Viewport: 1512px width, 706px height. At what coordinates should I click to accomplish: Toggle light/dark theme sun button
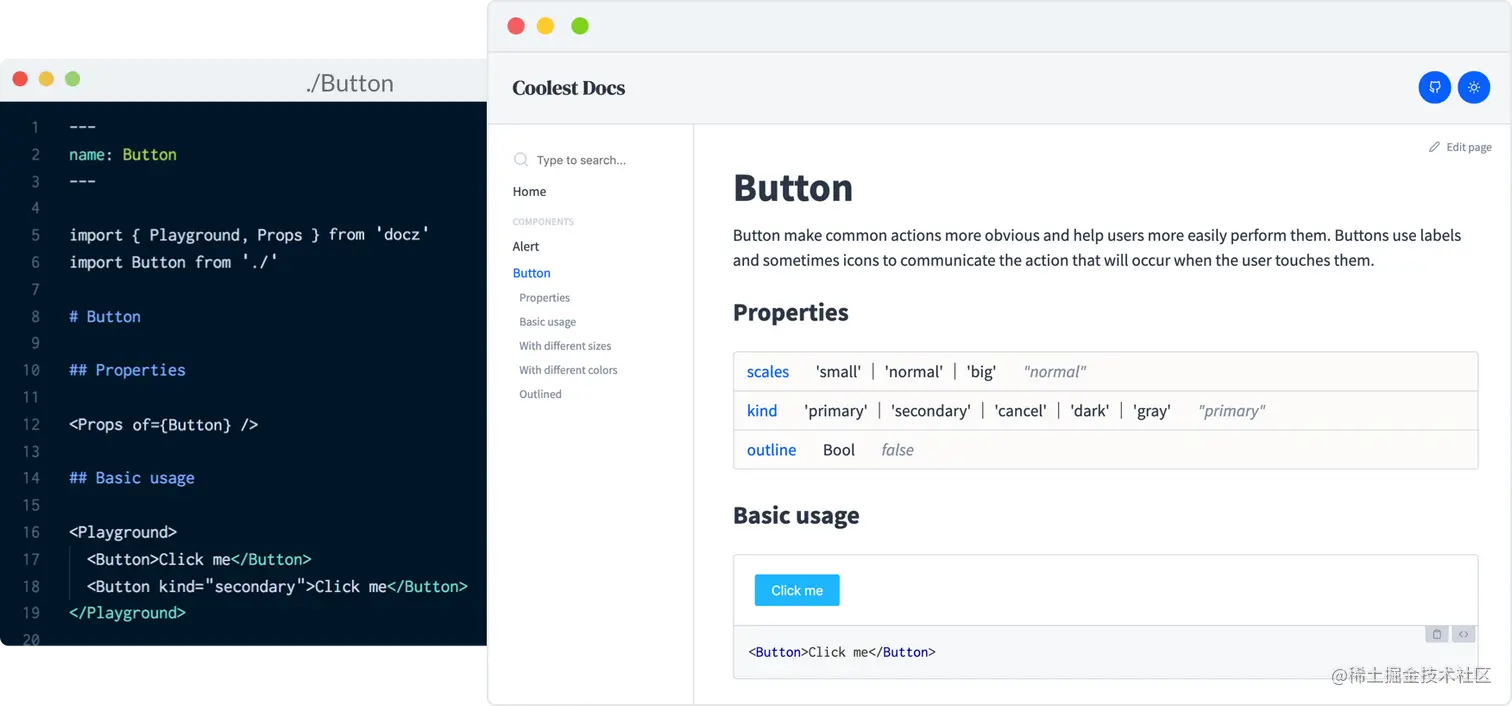[x=1473, y=87]
